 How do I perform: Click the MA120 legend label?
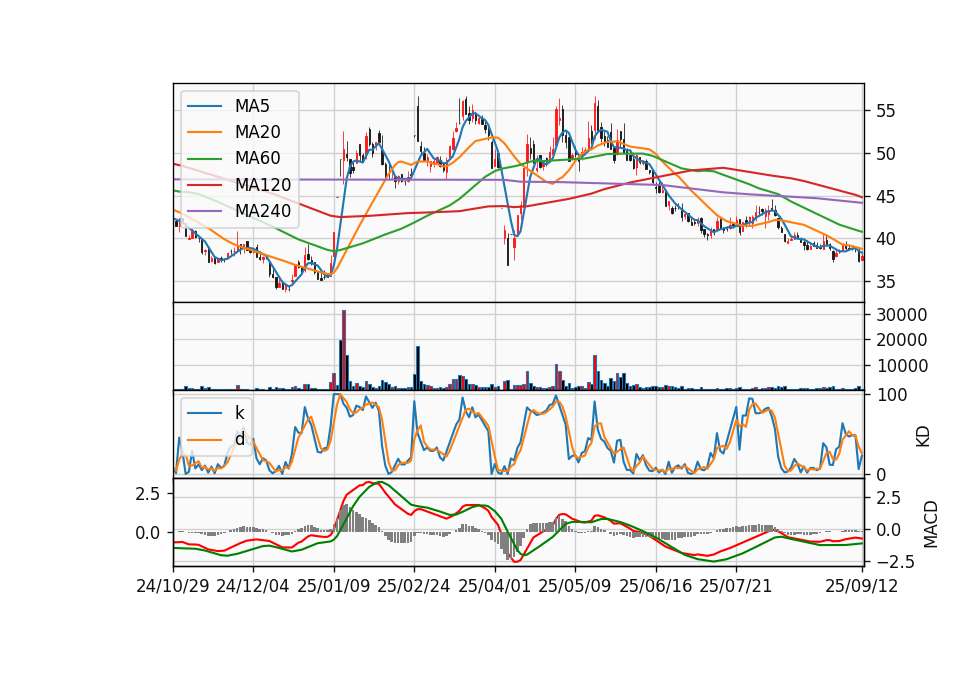point(263,185)
